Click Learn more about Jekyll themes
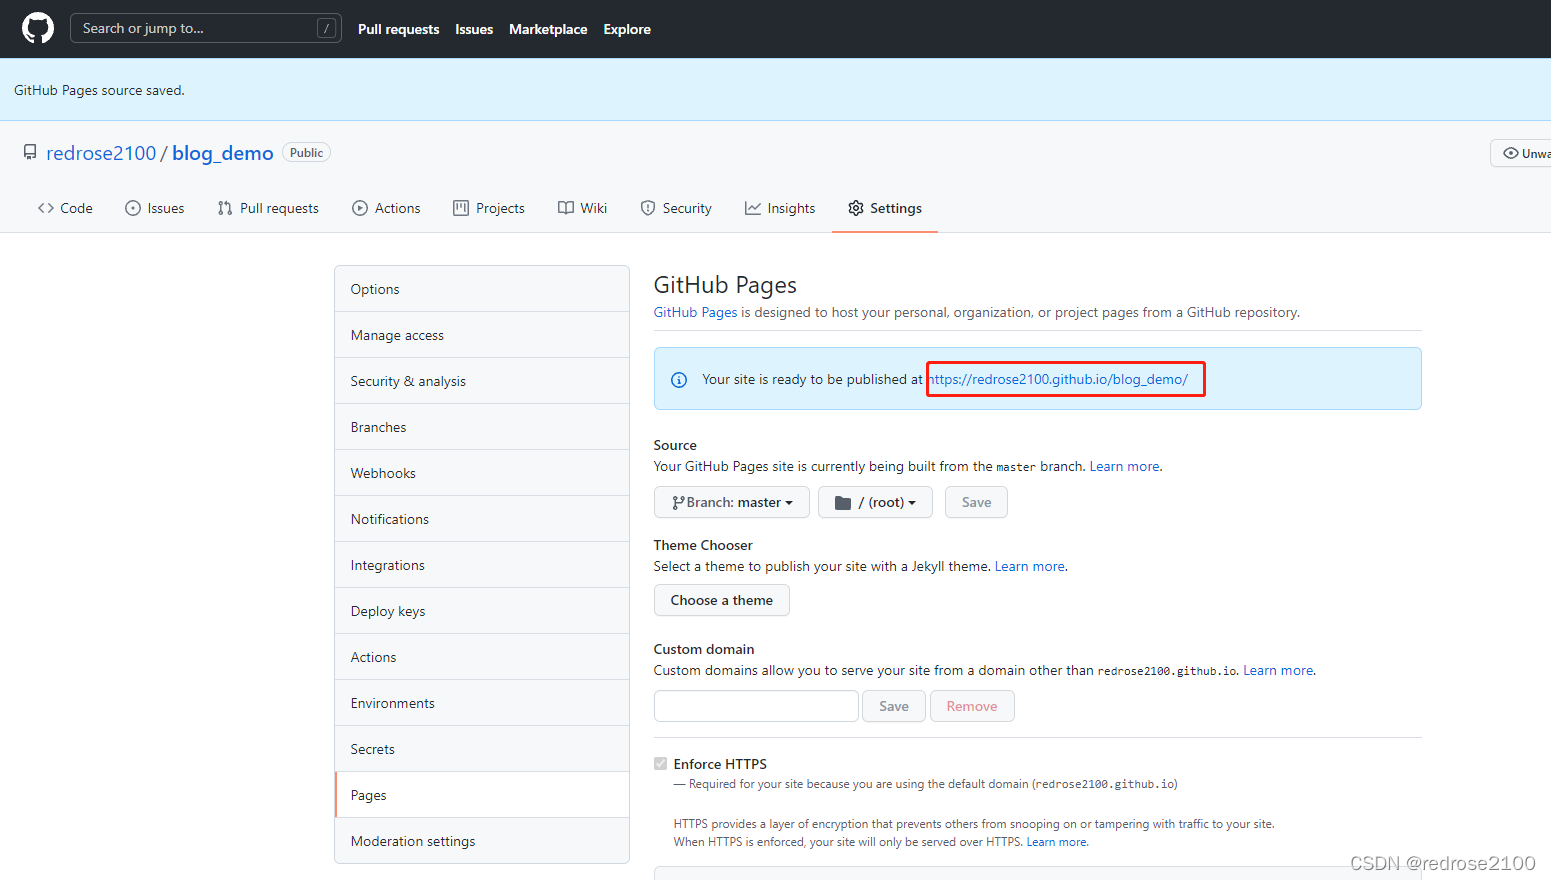This screenshot has height=880, width=1551. coord(1030,566)
